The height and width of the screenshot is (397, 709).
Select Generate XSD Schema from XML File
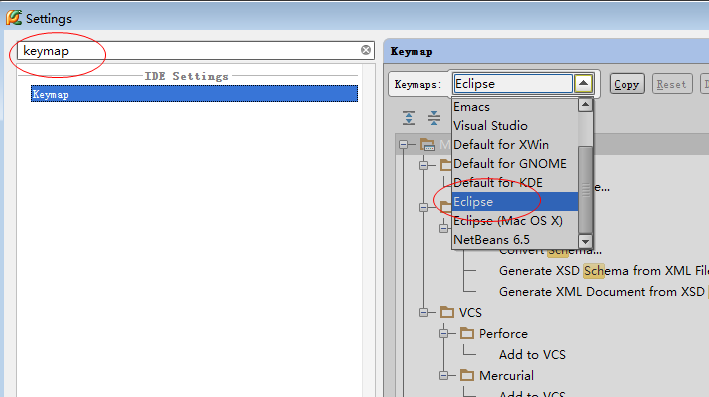coord(603,270)
